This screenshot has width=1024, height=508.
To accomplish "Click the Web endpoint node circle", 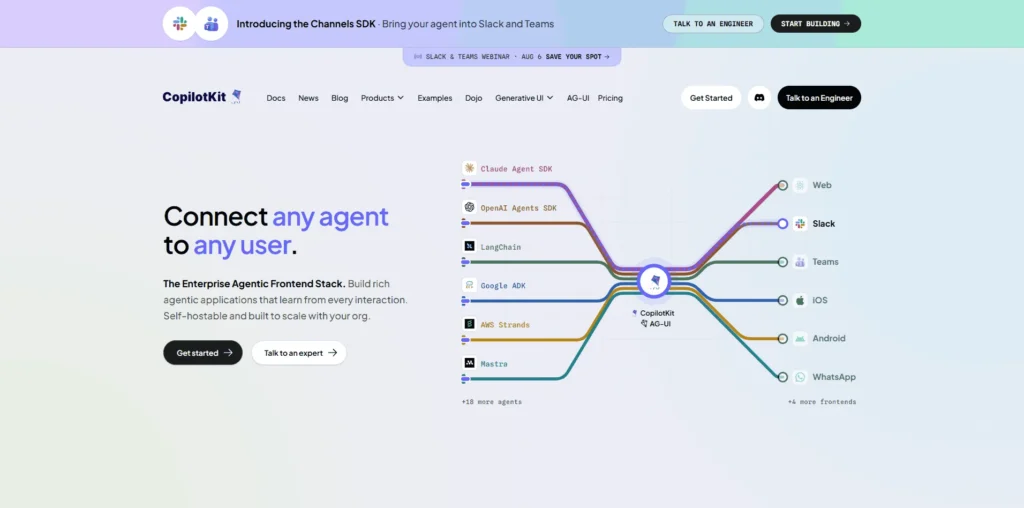I will (782, 185).
